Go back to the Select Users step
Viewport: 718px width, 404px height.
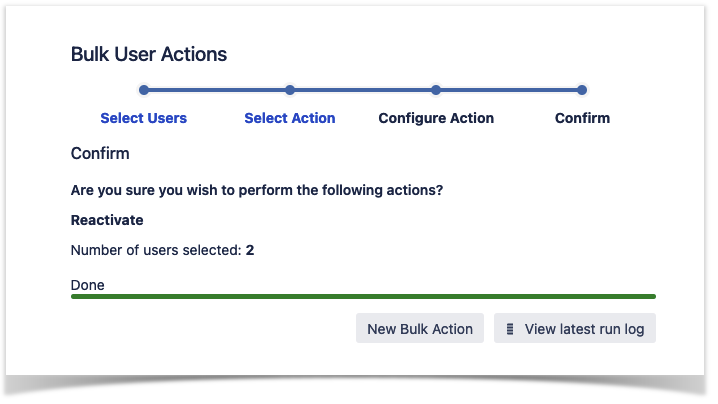pyautogui.click(x=144, y=118)
